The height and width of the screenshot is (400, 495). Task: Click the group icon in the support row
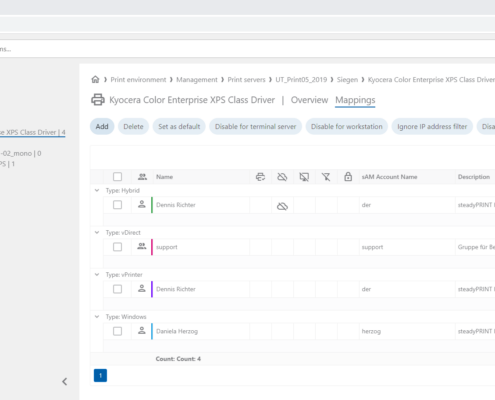click(x=142, y=247)
